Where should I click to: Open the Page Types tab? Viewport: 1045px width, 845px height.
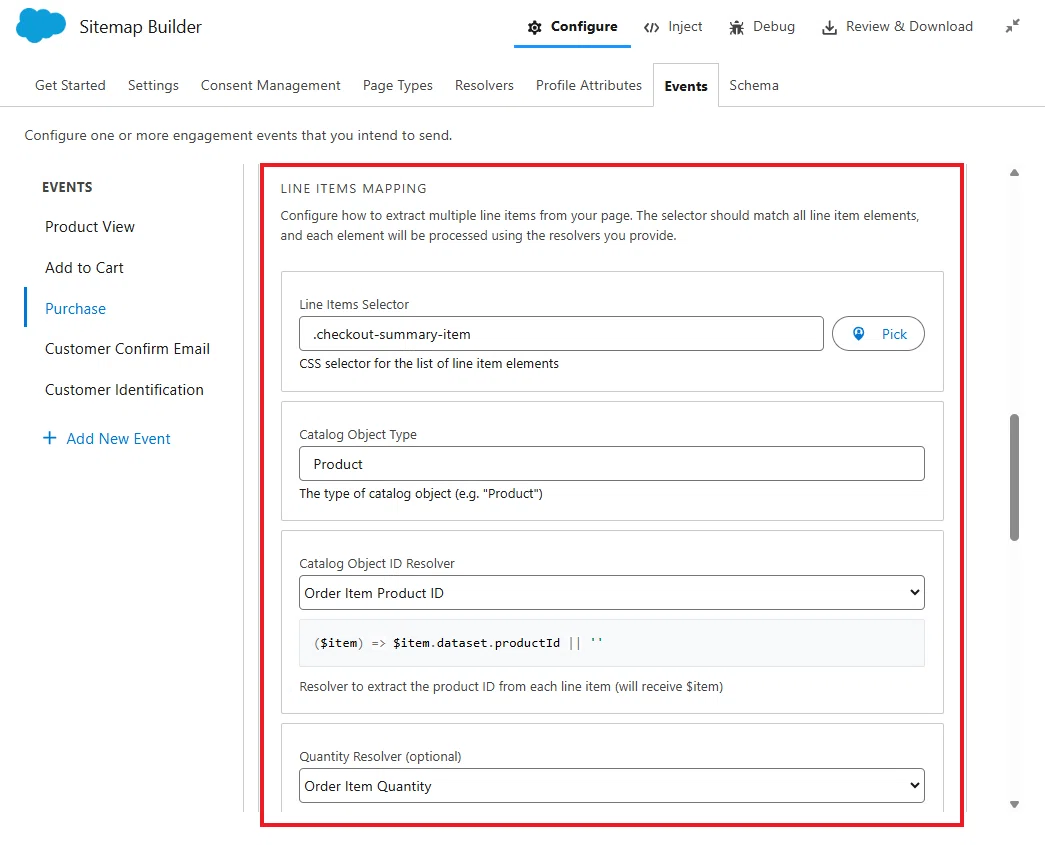click(x=398, y=85)
